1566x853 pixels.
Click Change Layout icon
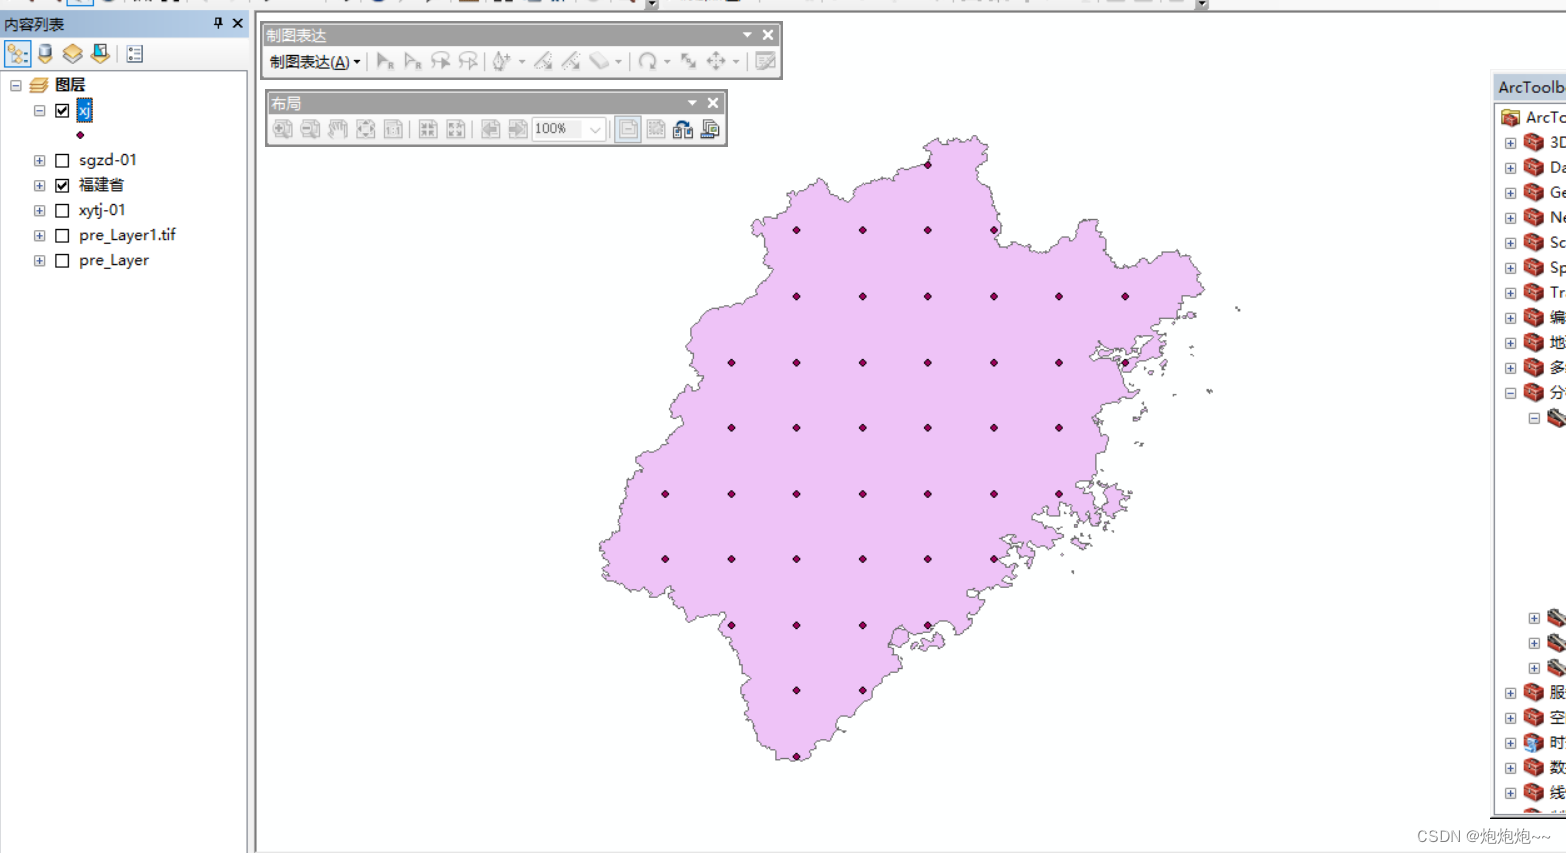pos(683,129)
